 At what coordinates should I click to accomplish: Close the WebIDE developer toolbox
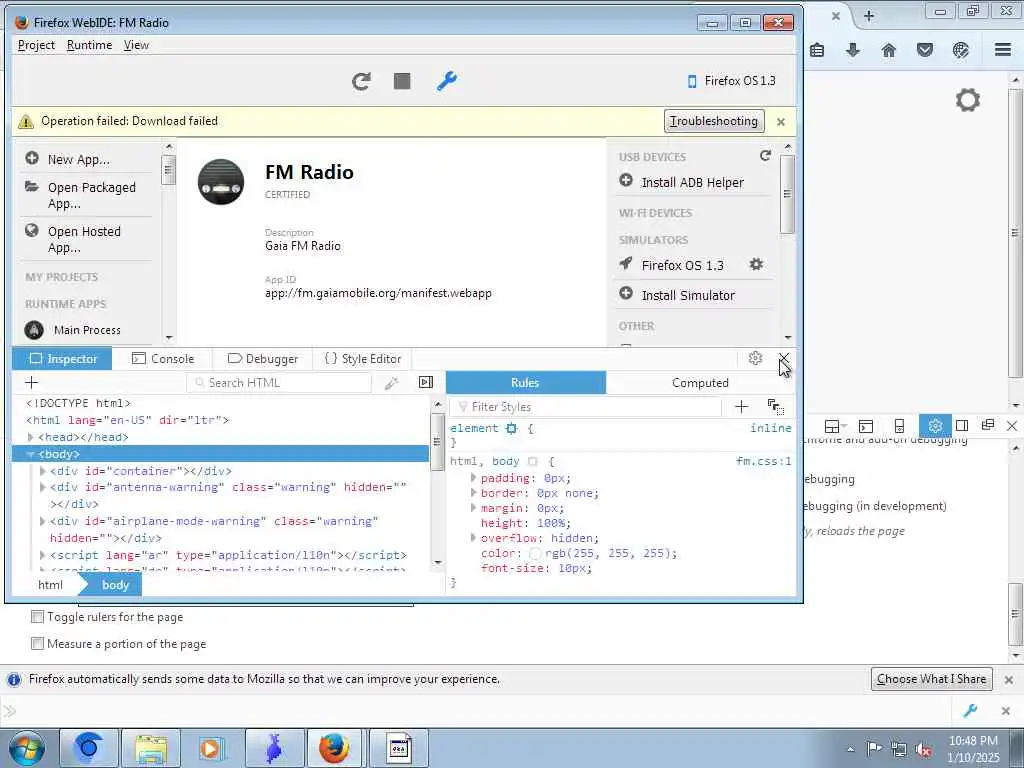click(x=784, y=358)
